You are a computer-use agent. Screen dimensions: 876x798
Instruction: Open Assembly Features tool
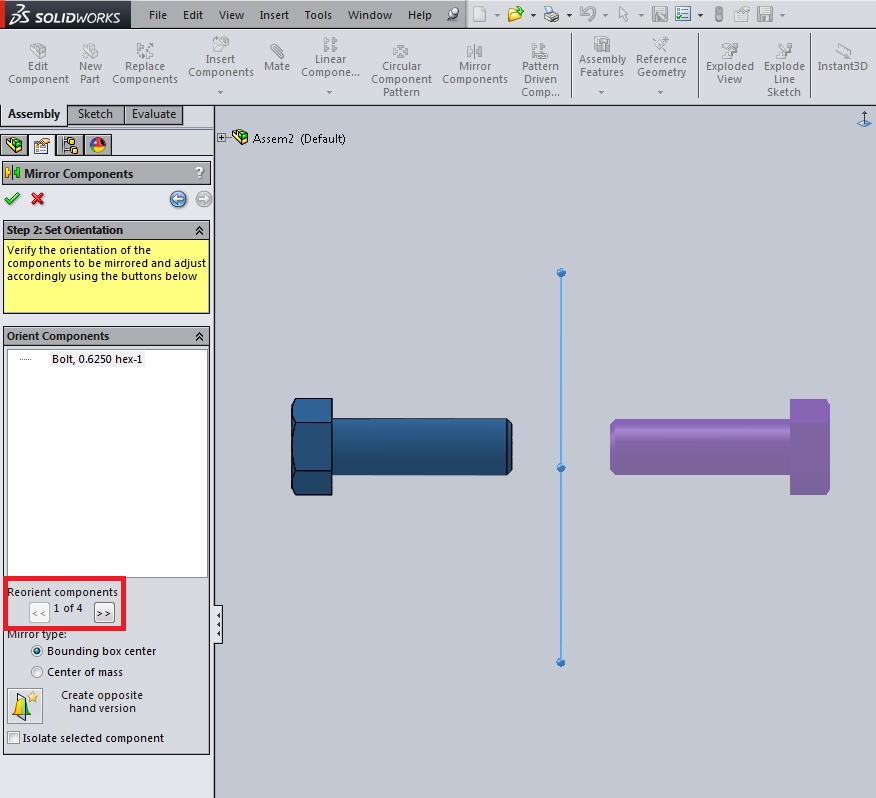tap(602, 58)
